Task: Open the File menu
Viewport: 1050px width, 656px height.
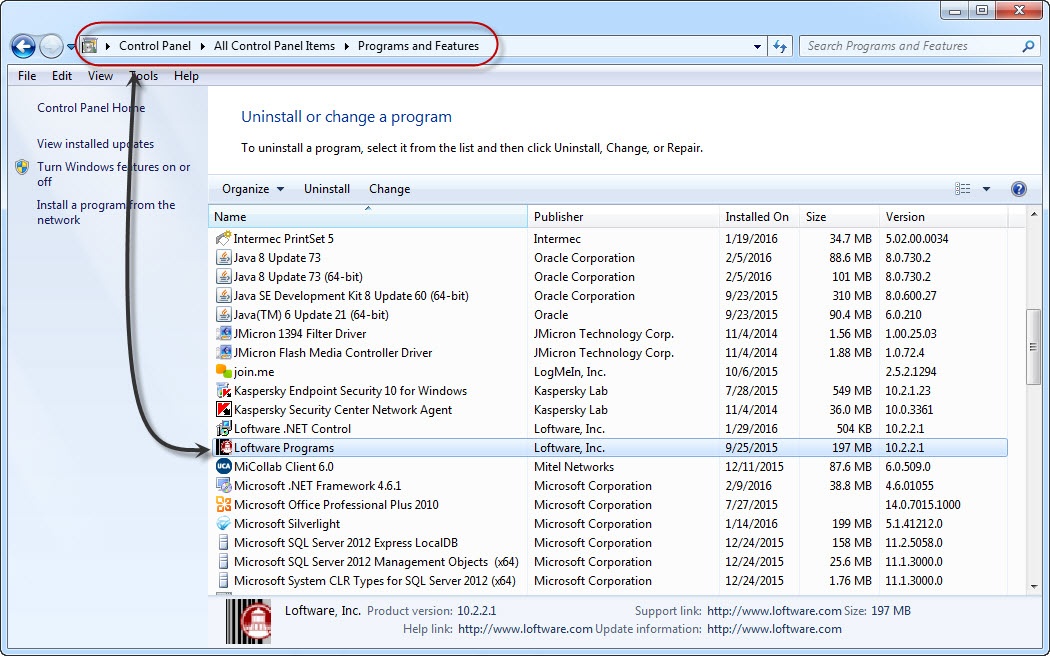Action: click(27, 76)
